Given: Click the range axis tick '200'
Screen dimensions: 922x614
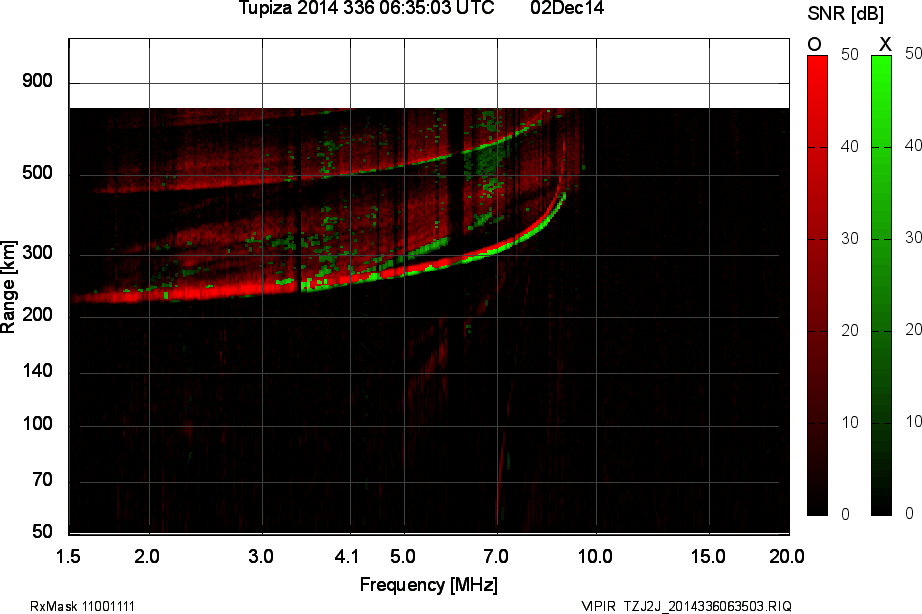Looking at the screenshot, I should click(37, 315).
